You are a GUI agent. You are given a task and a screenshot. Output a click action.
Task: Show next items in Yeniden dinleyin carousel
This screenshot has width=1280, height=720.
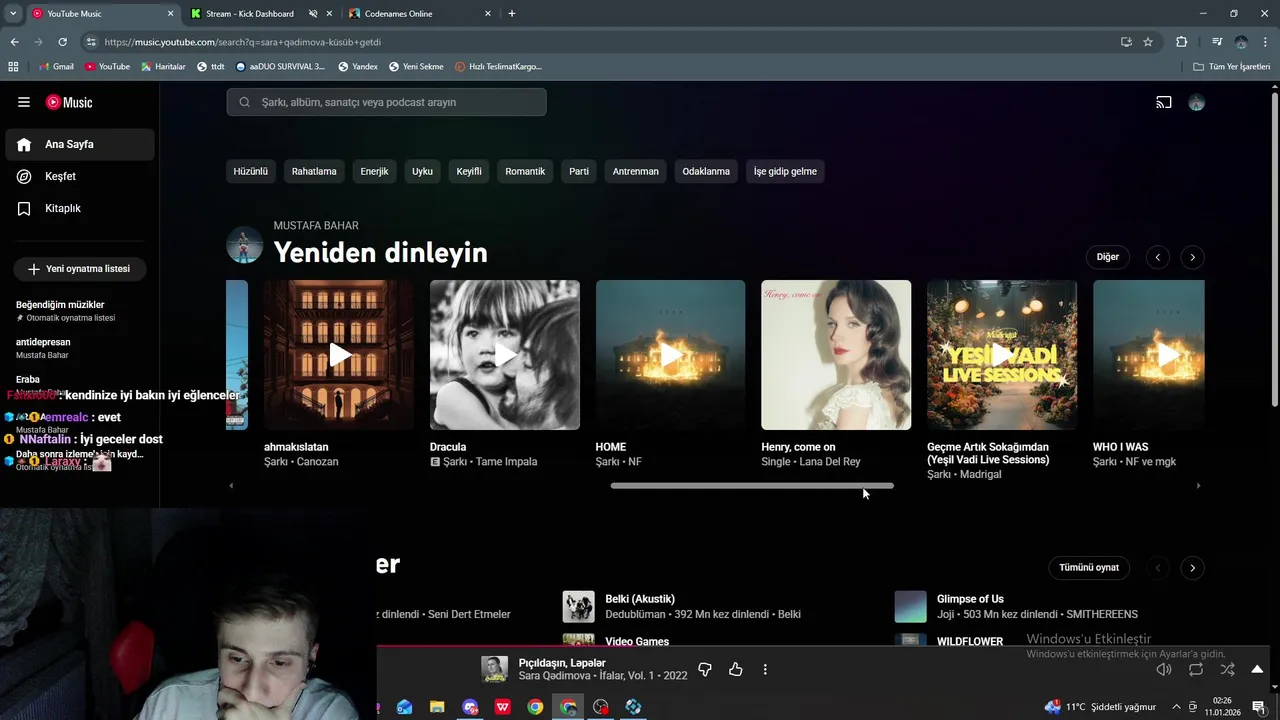click(1192, 257)
